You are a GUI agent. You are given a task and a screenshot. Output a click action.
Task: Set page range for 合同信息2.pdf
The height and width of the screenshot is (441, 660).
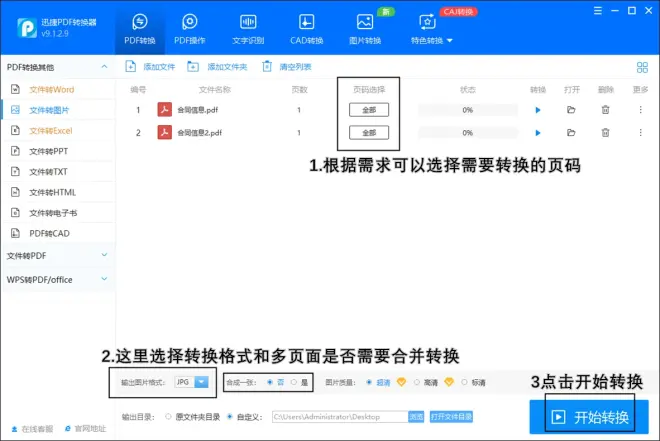(369, 133)
